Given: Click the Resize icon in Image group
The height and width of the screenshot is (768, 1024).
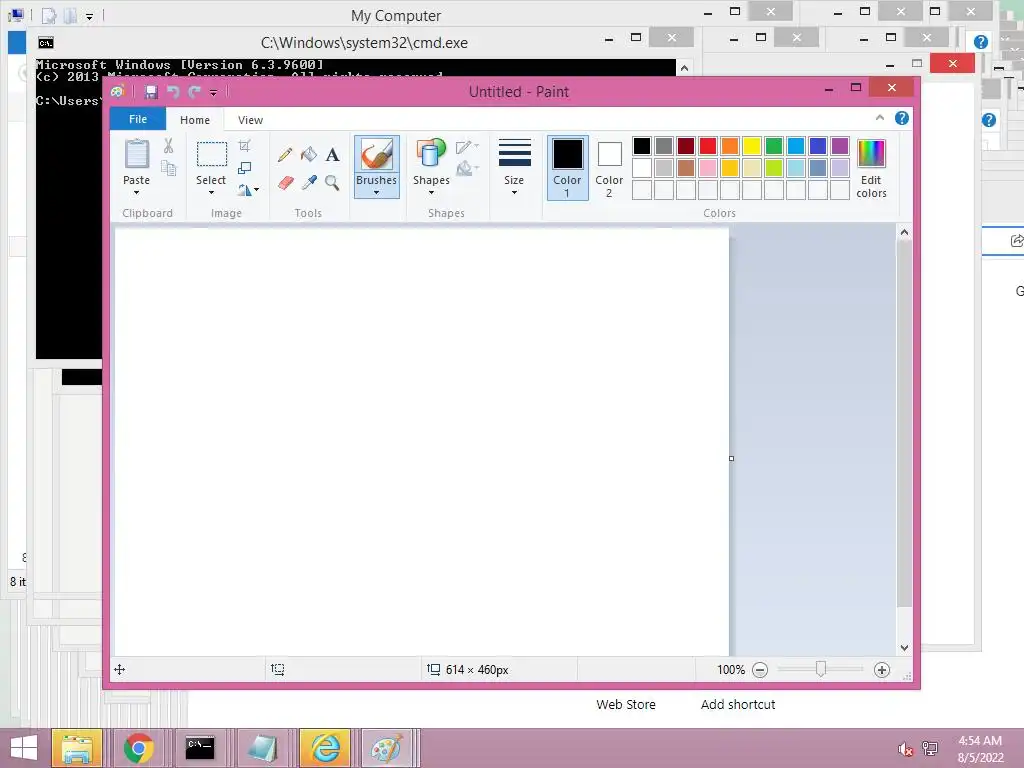Looking at the screenshot, I should point(244,168).
